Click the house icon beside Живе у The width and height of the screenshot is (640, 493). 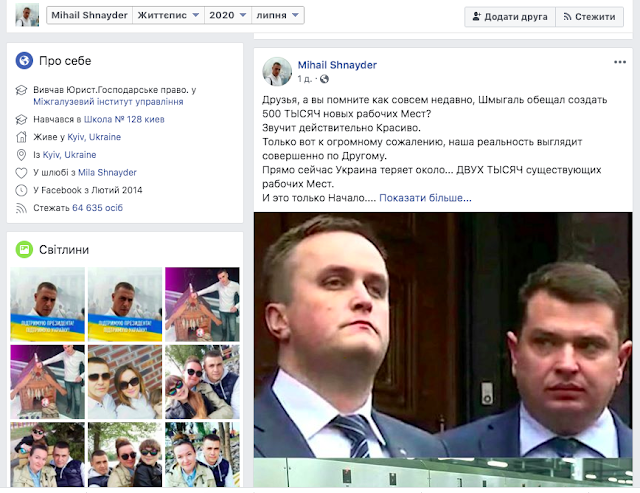pos(21,137)
